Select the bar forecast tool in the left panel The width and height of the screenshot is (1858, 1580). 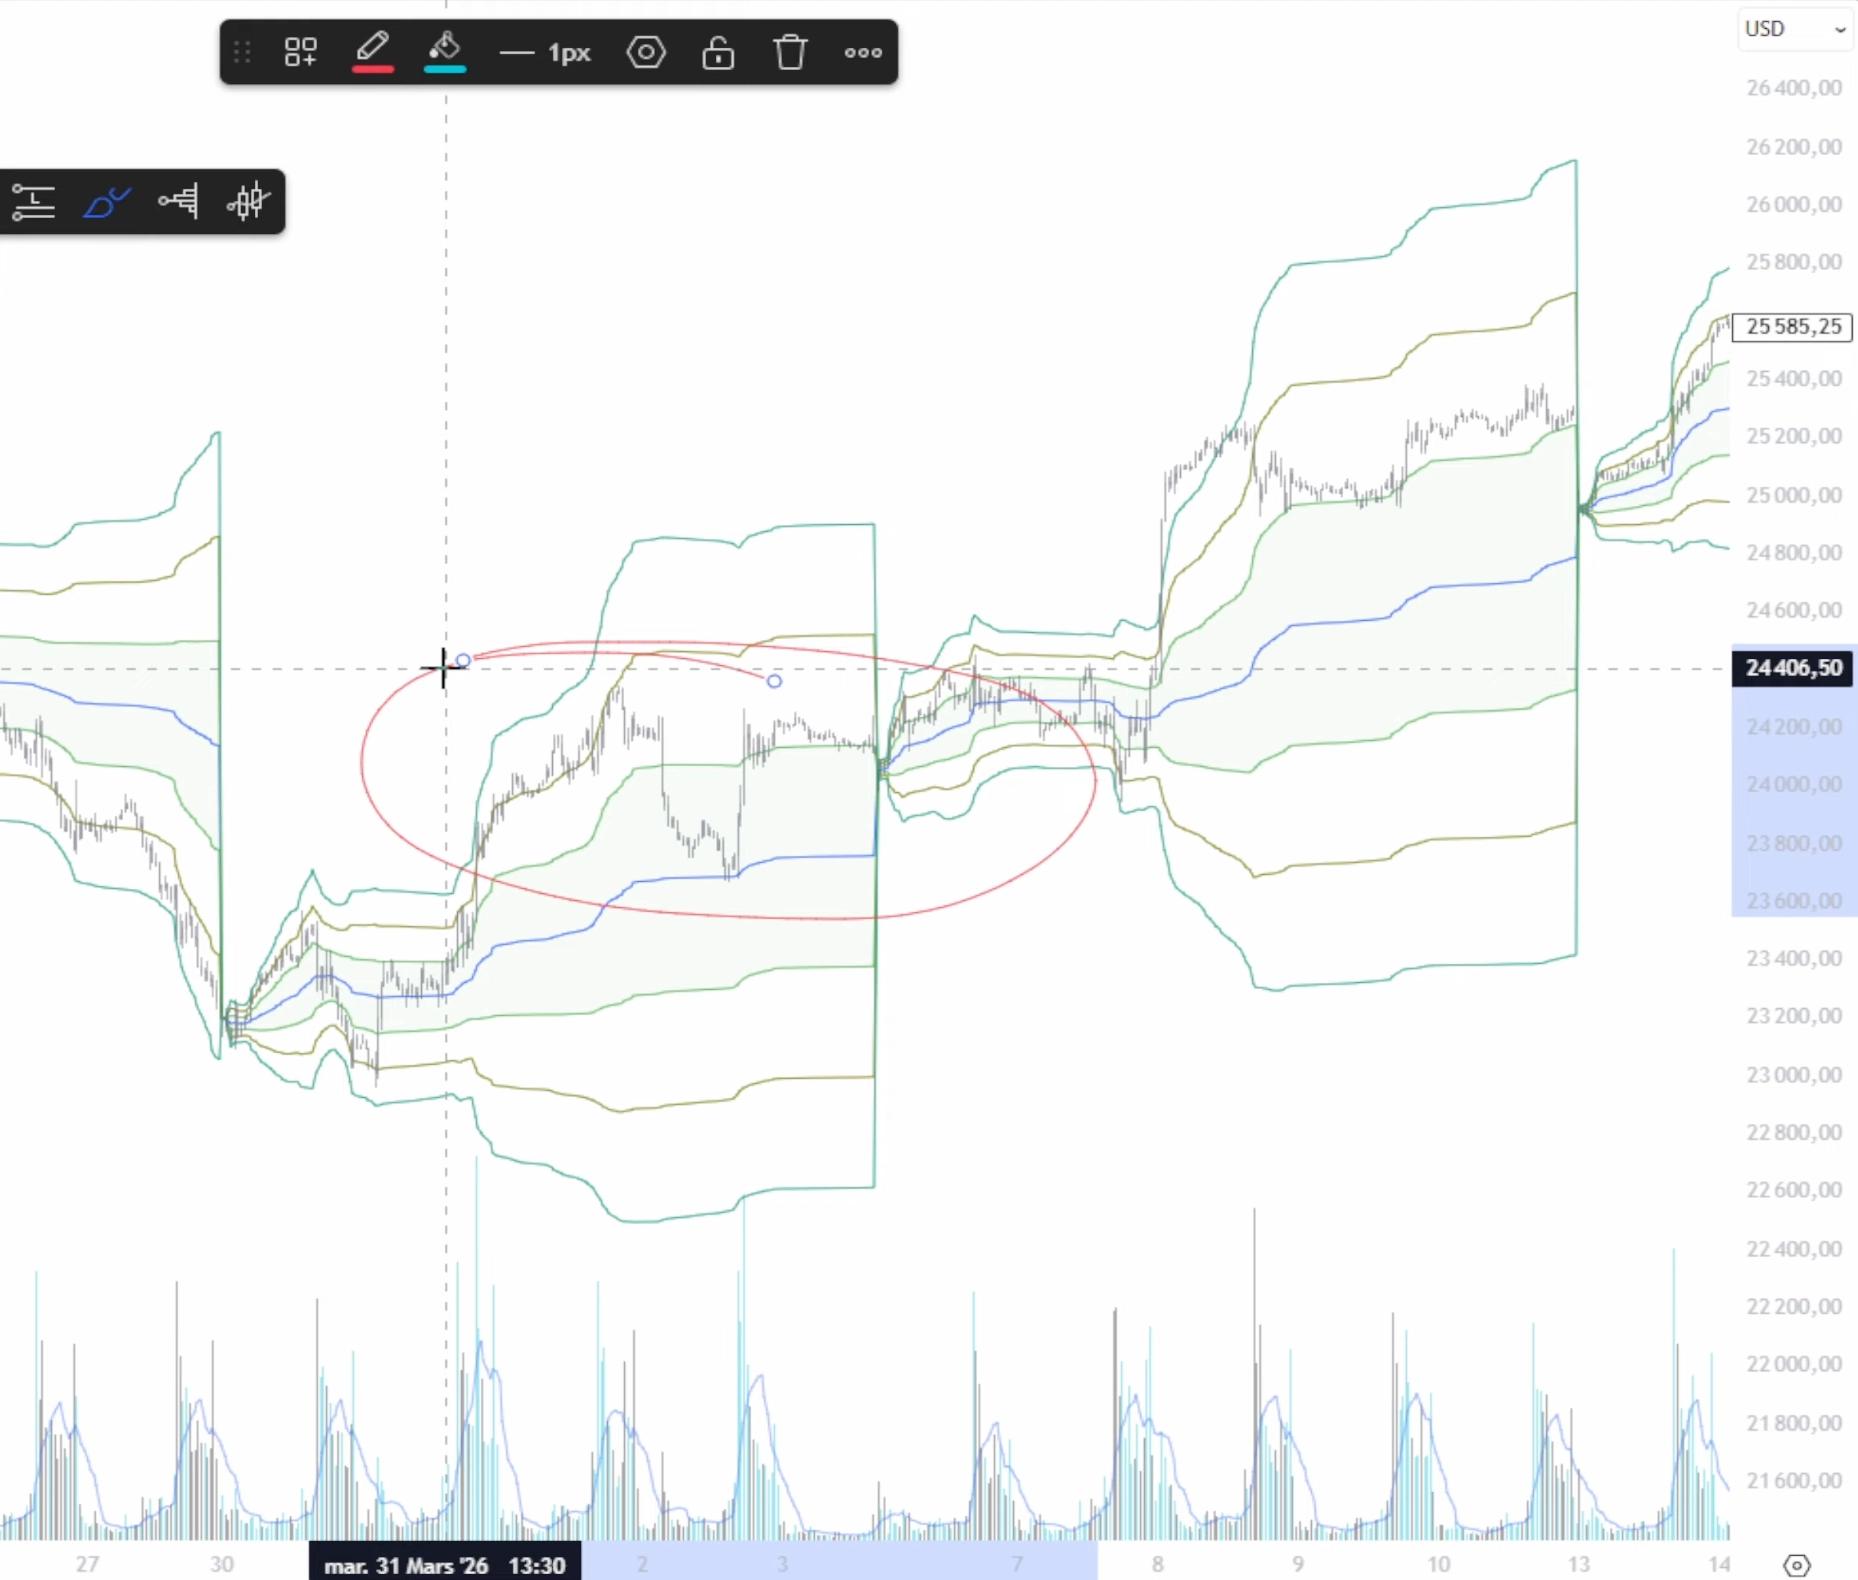pos(177,202)
